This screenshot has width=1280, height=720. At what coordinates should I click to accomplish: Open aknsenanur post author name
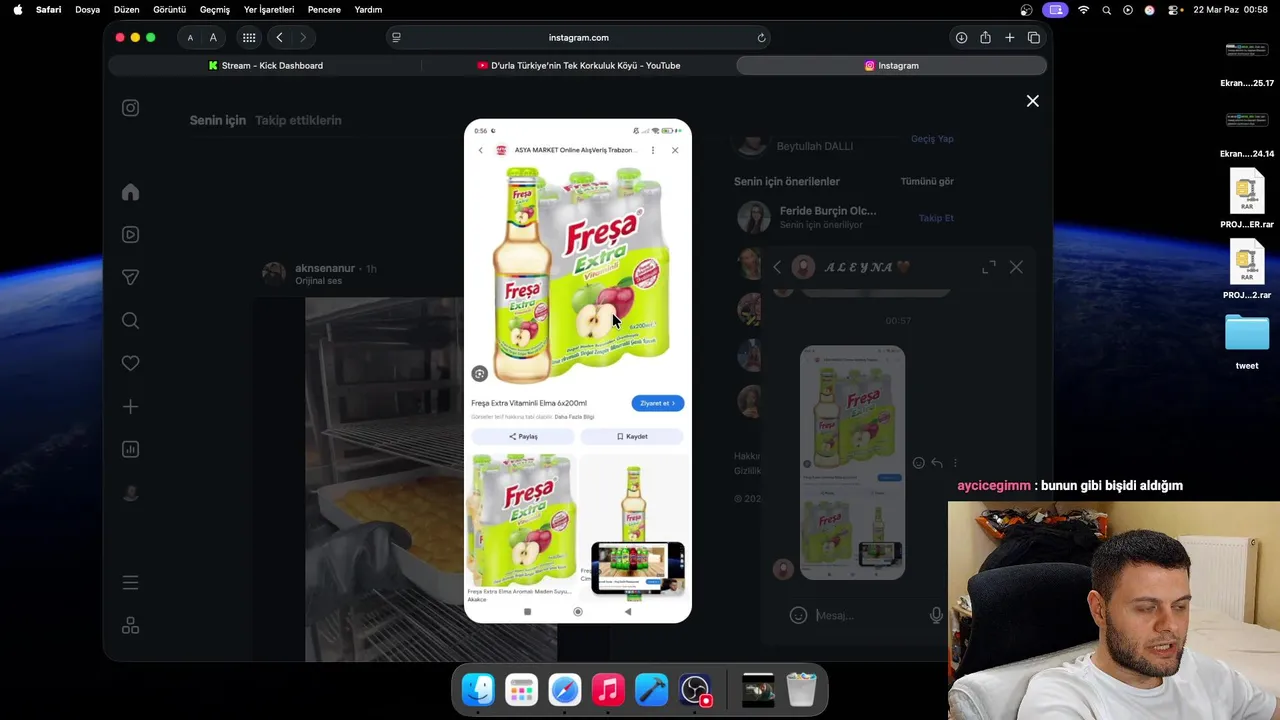pyautogui.click(x=325, y=268)
